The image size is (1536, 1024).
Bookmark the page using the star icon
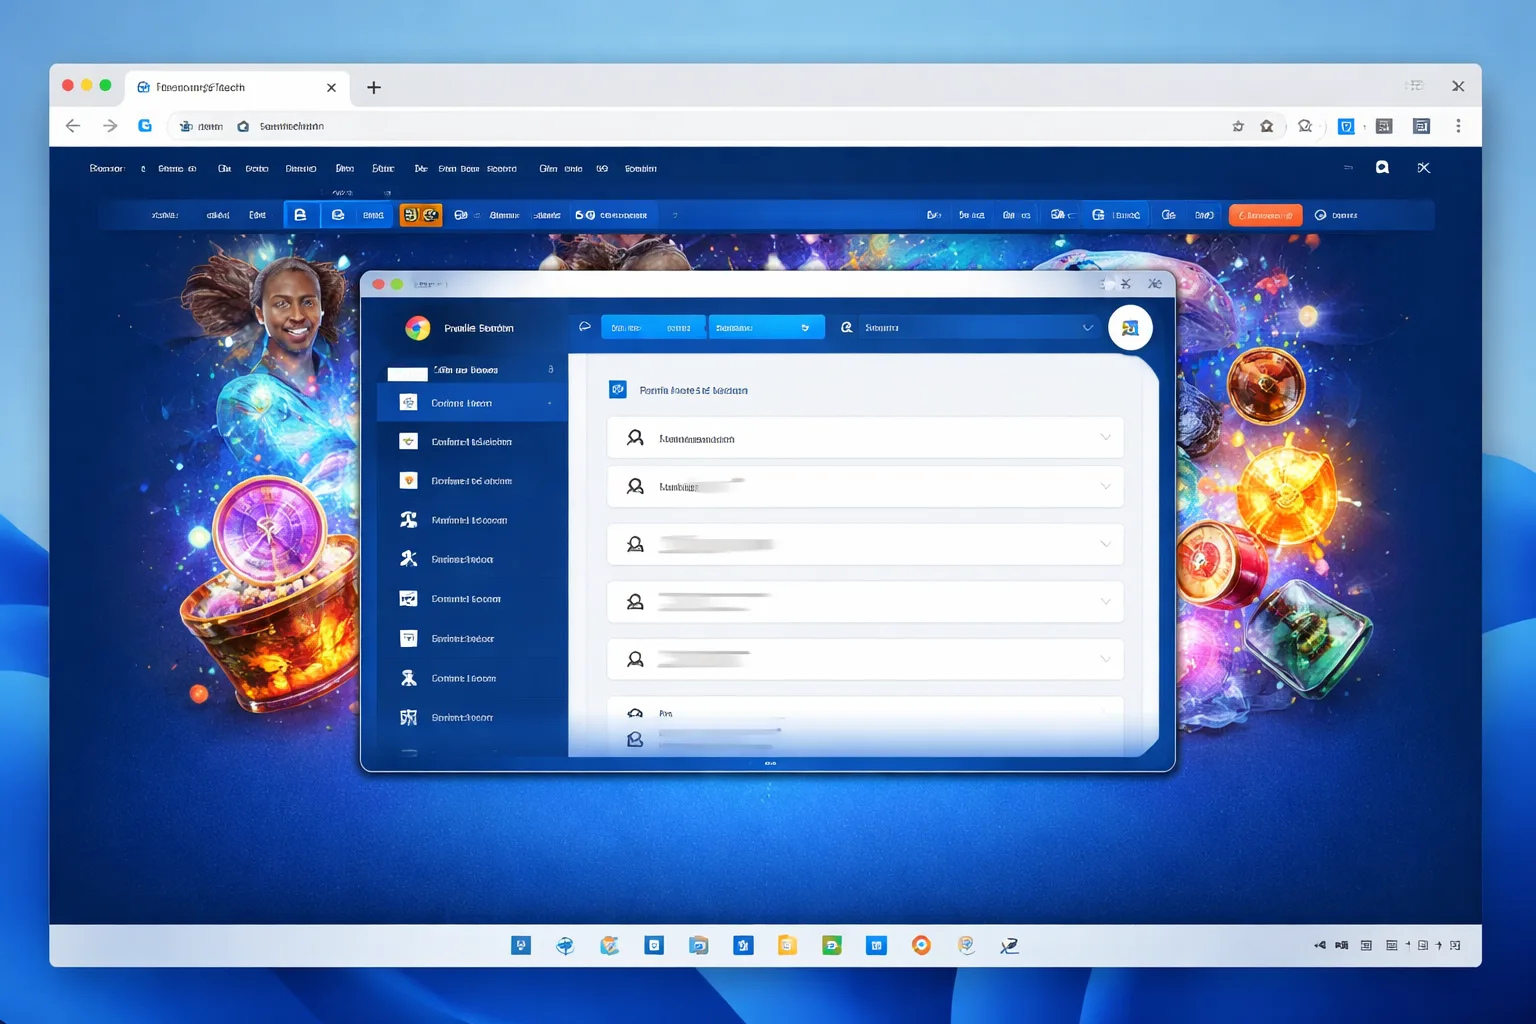pos(1238,126)
